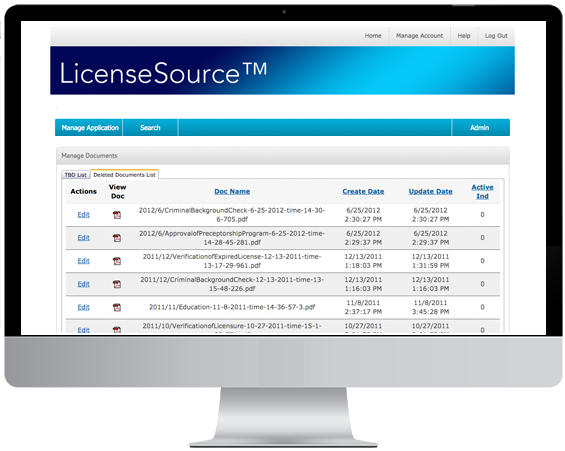Click create date 11/8/2011 2:37:17 PM
The height and width of the screenshot is (451, 565).
tap(363, 307)
